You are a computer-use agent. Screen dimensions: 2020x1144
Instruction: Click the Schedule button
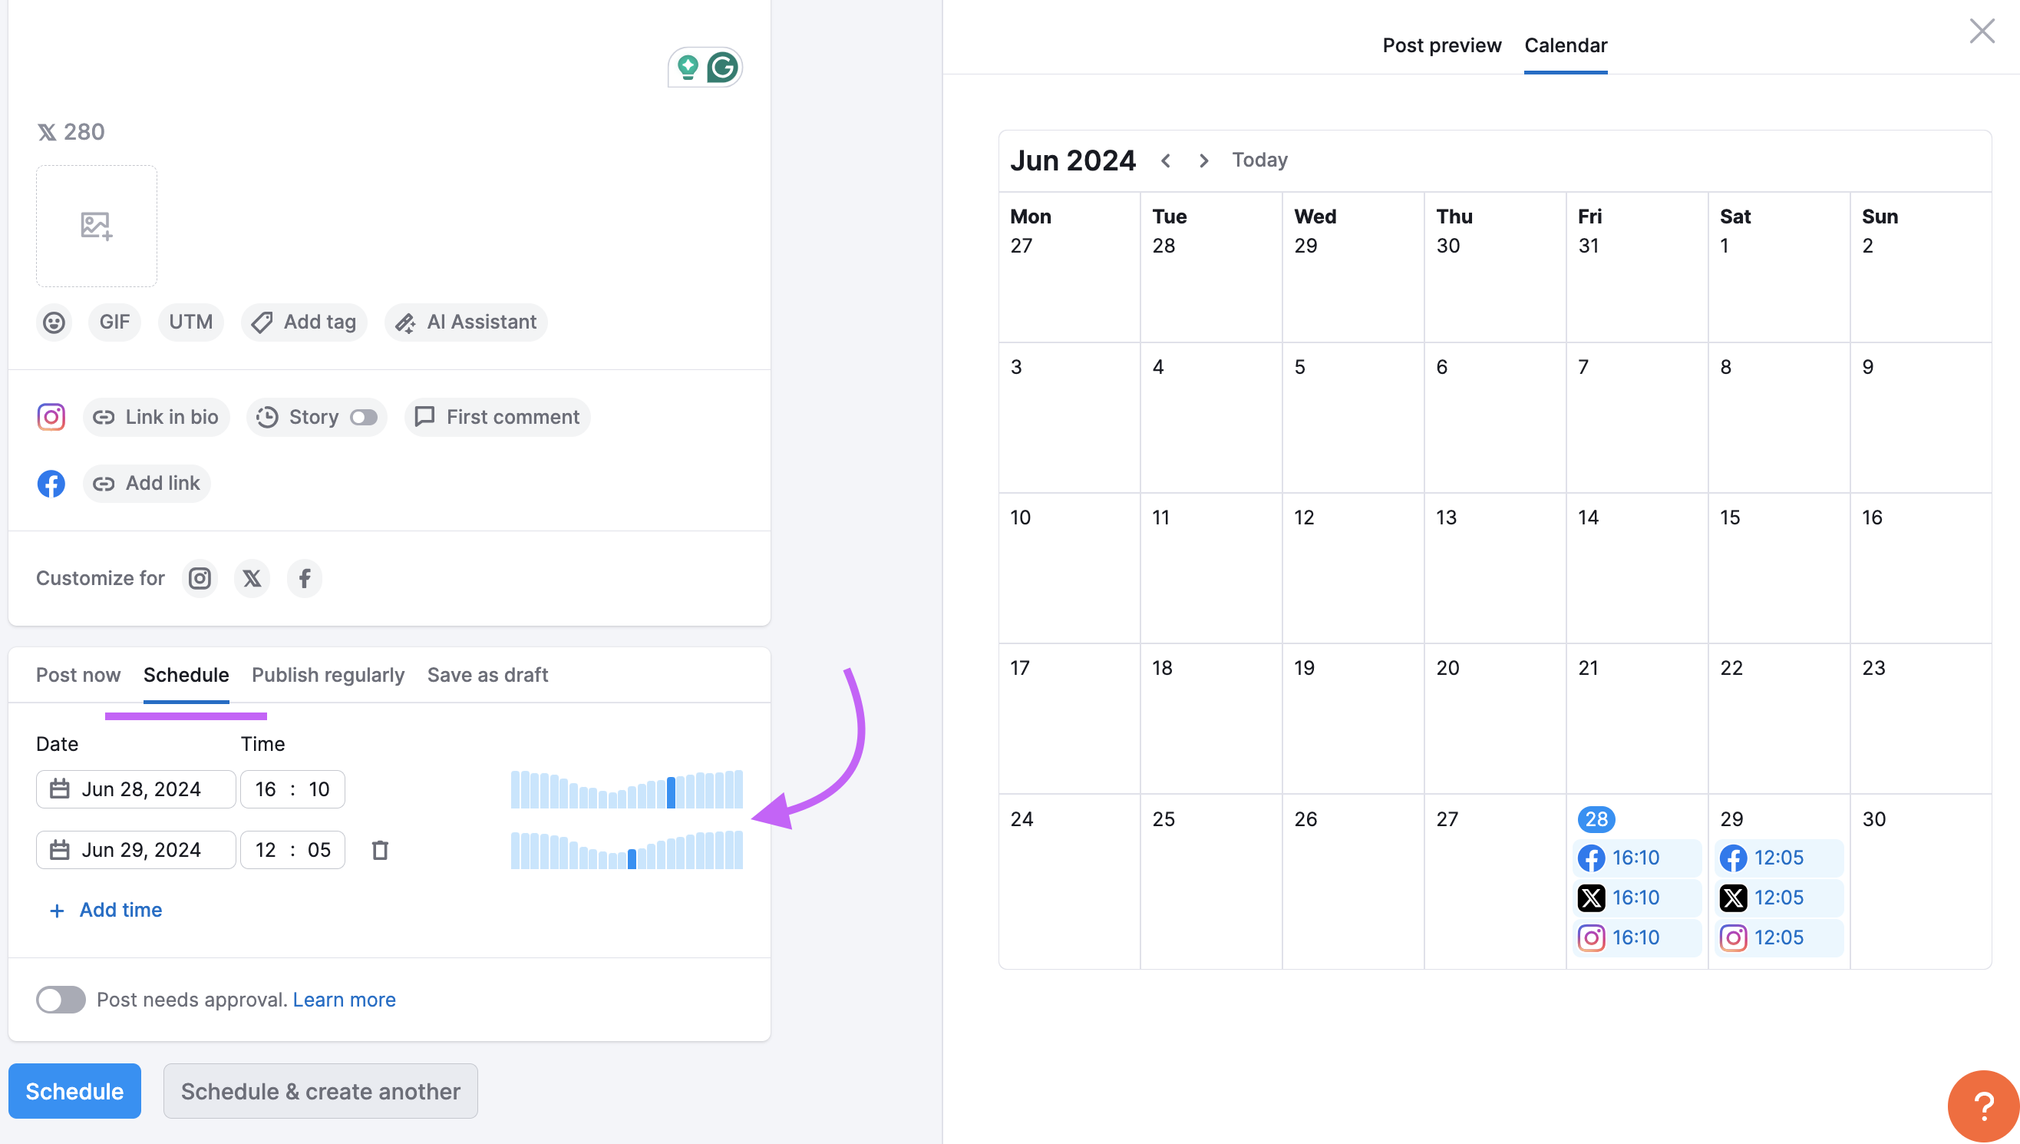point(74,1090)
